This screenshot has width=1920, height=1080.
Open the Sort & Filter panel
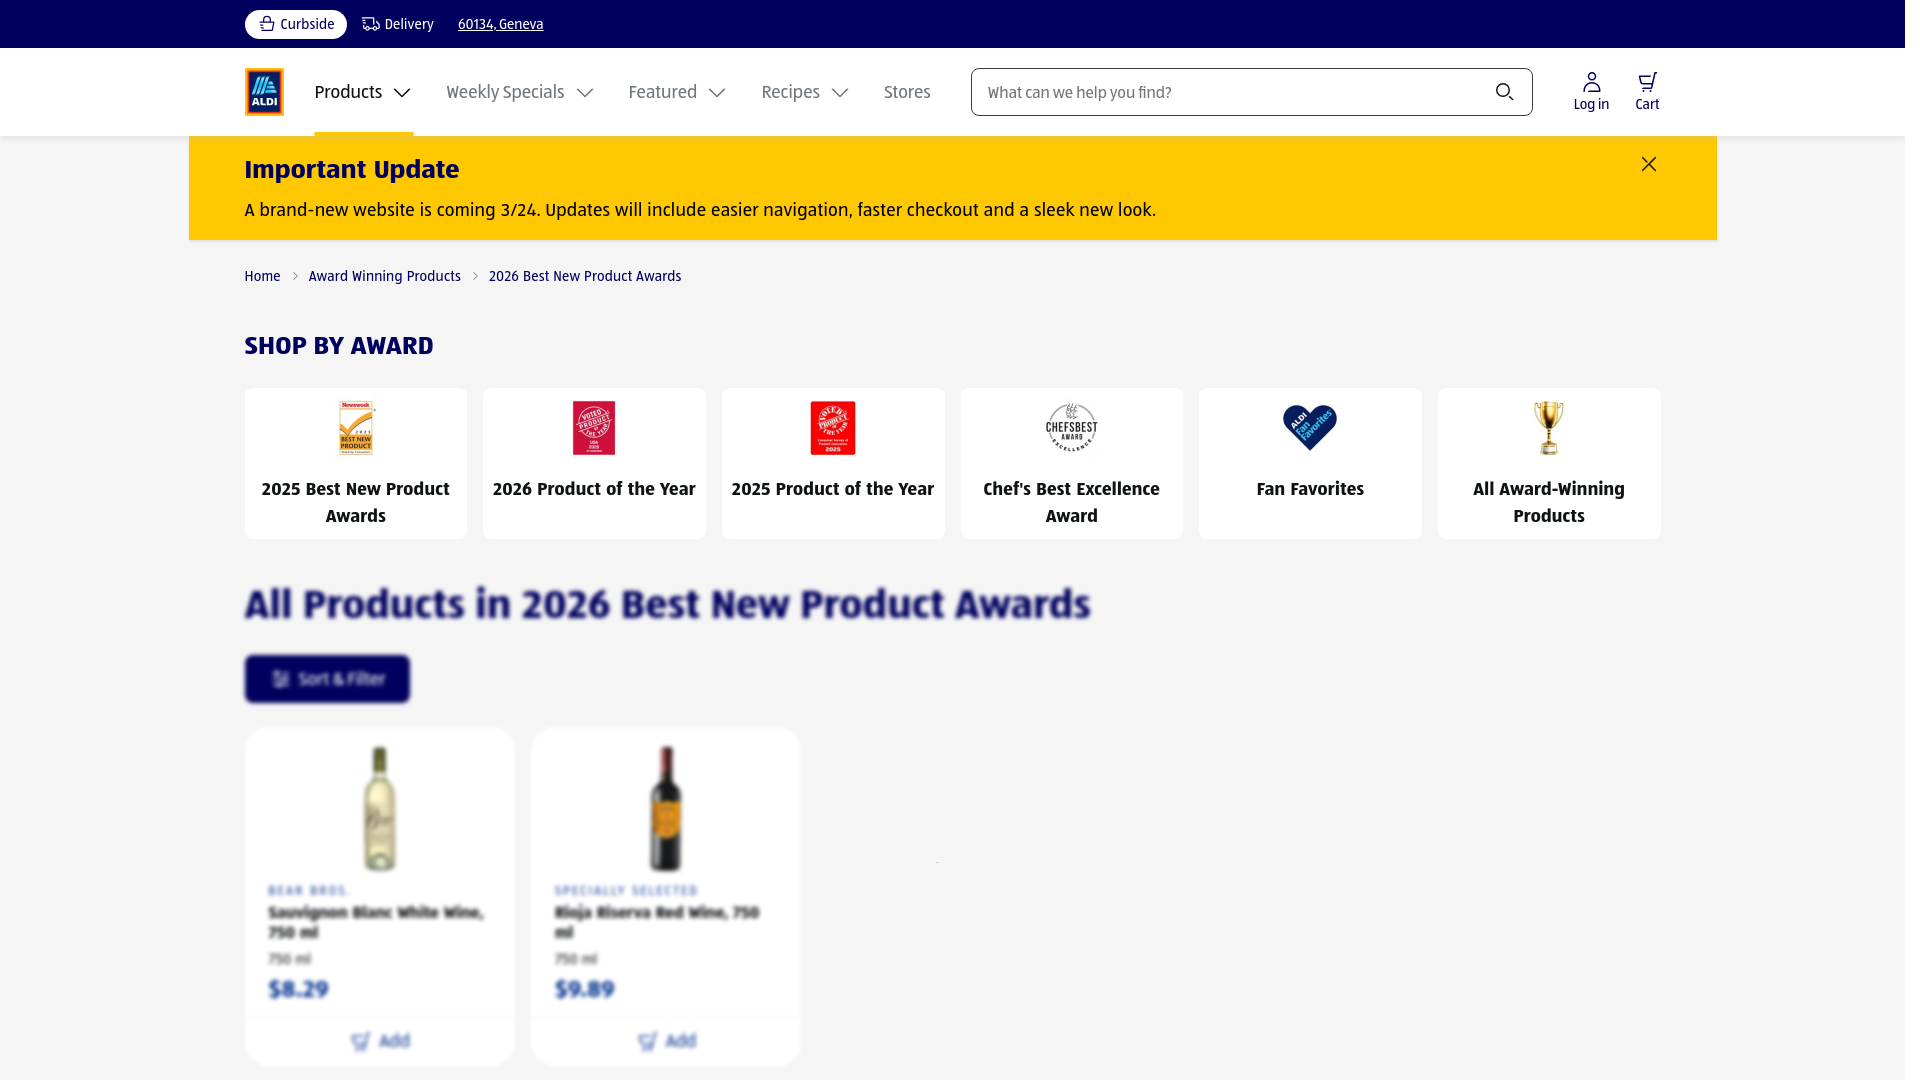coord(327,679)
